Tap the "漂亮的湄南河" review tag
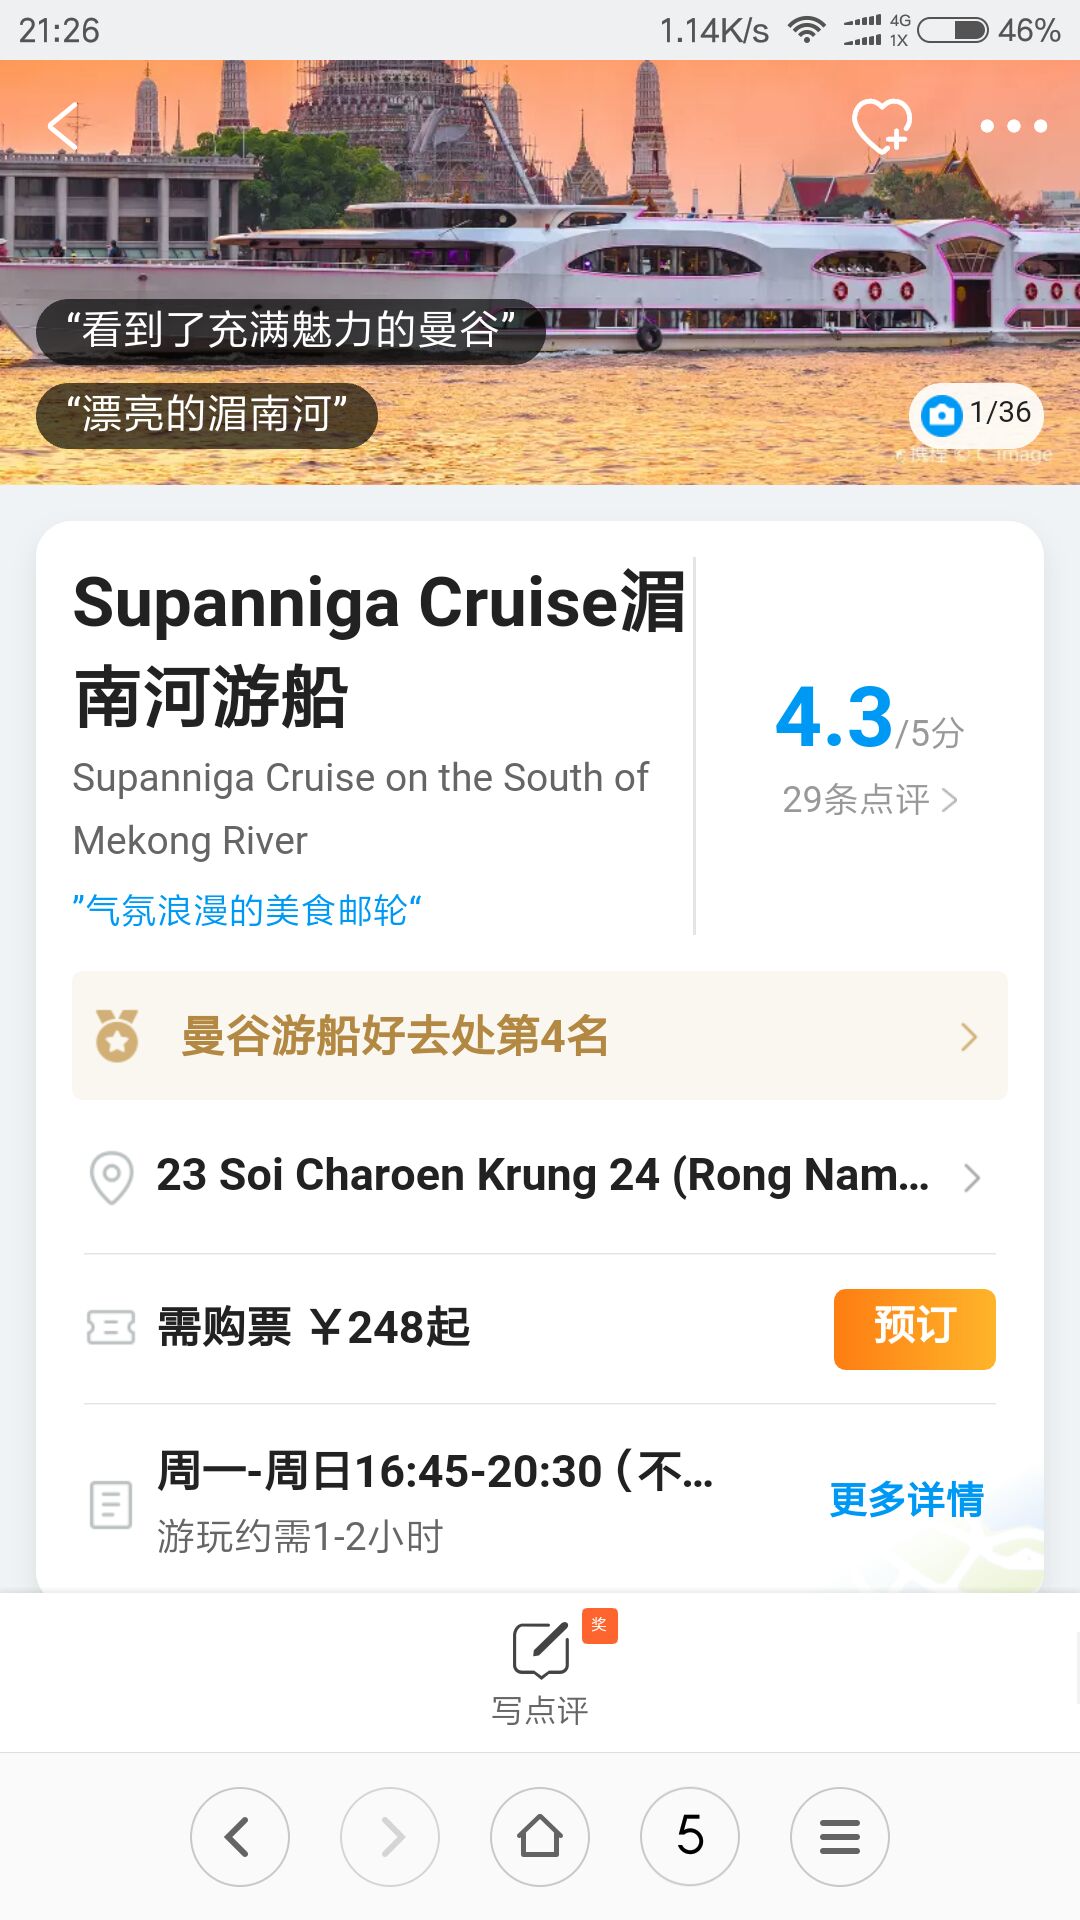Screen dimensions: 1080x1920 pos(207,415)
